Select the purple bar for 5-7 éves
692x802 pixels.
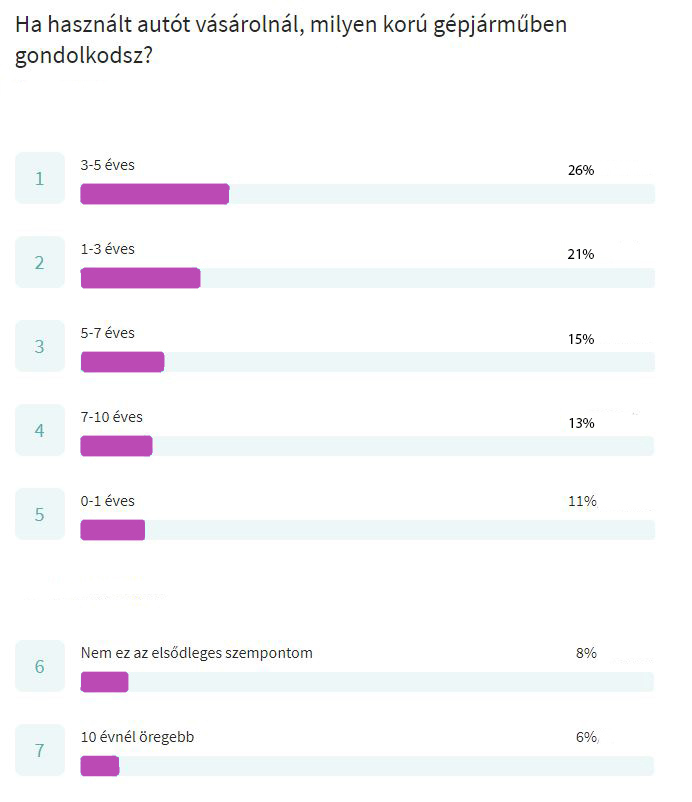122,362
